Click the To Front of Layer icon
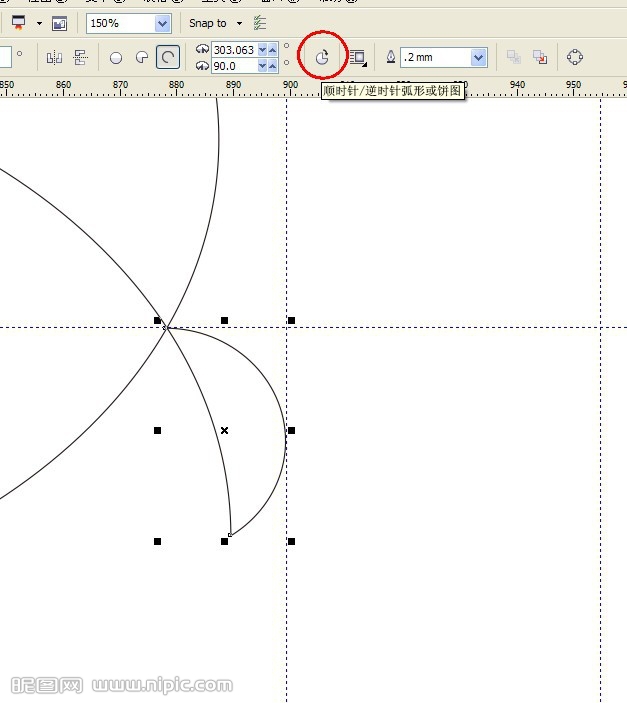The height and width of the screenshot is (703, 627). (x=514, y=57)
